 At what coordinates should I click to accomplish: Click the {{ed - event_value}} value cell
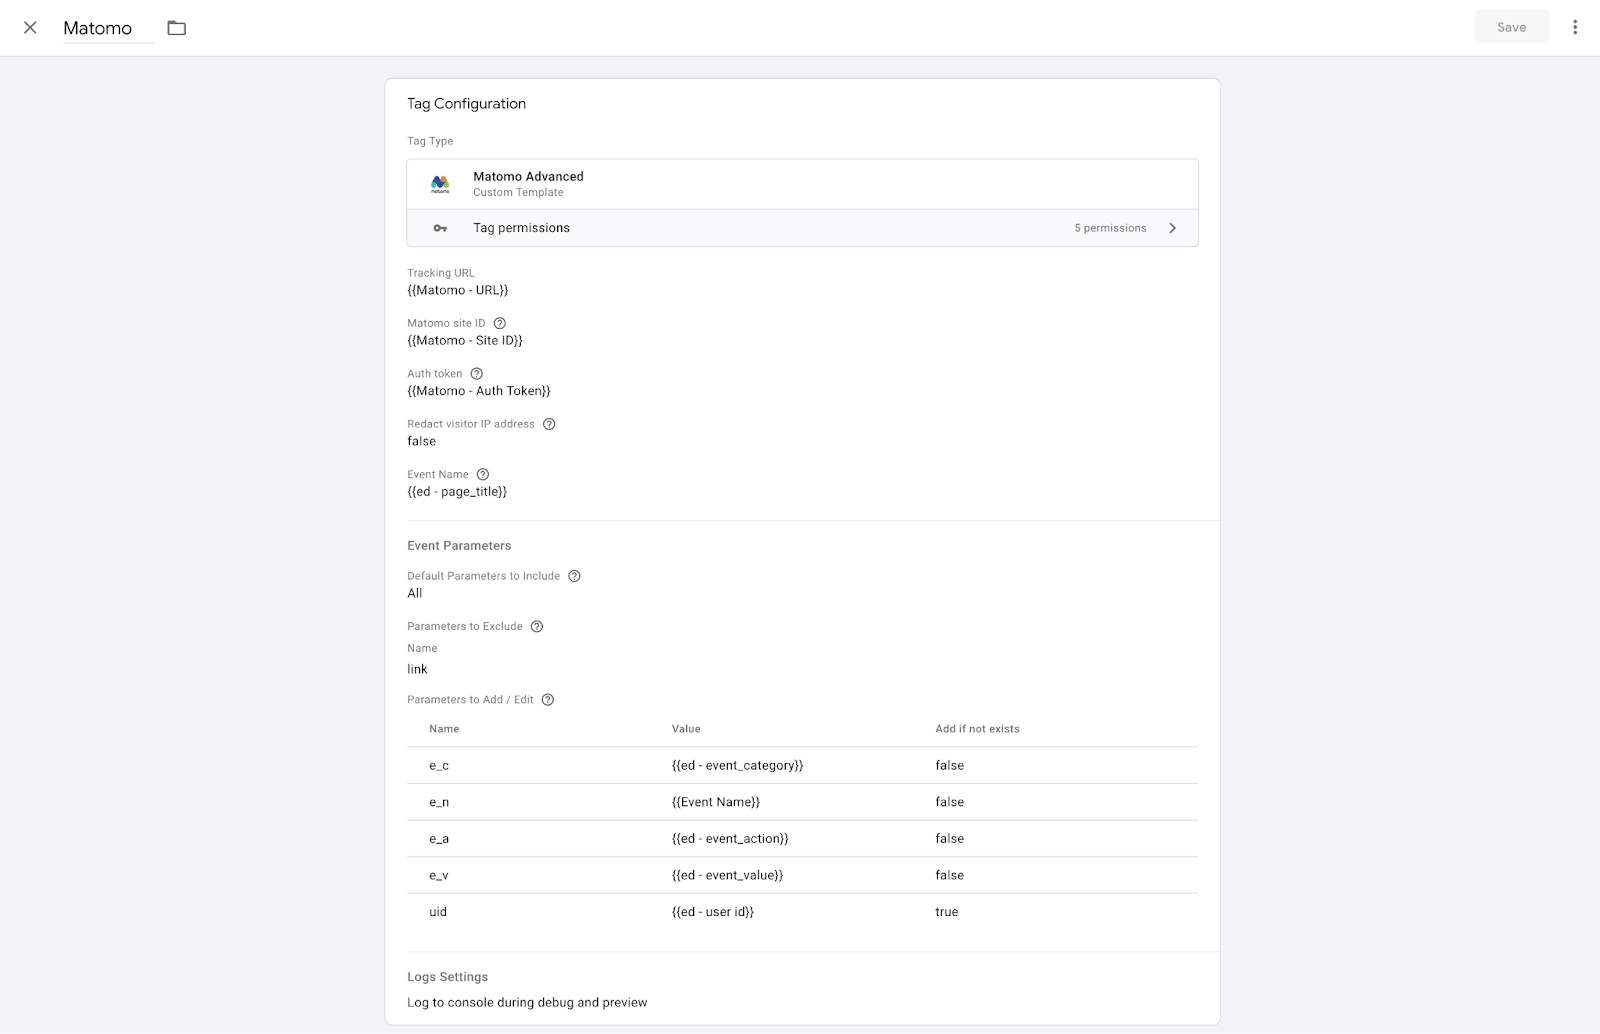point(727,875)
